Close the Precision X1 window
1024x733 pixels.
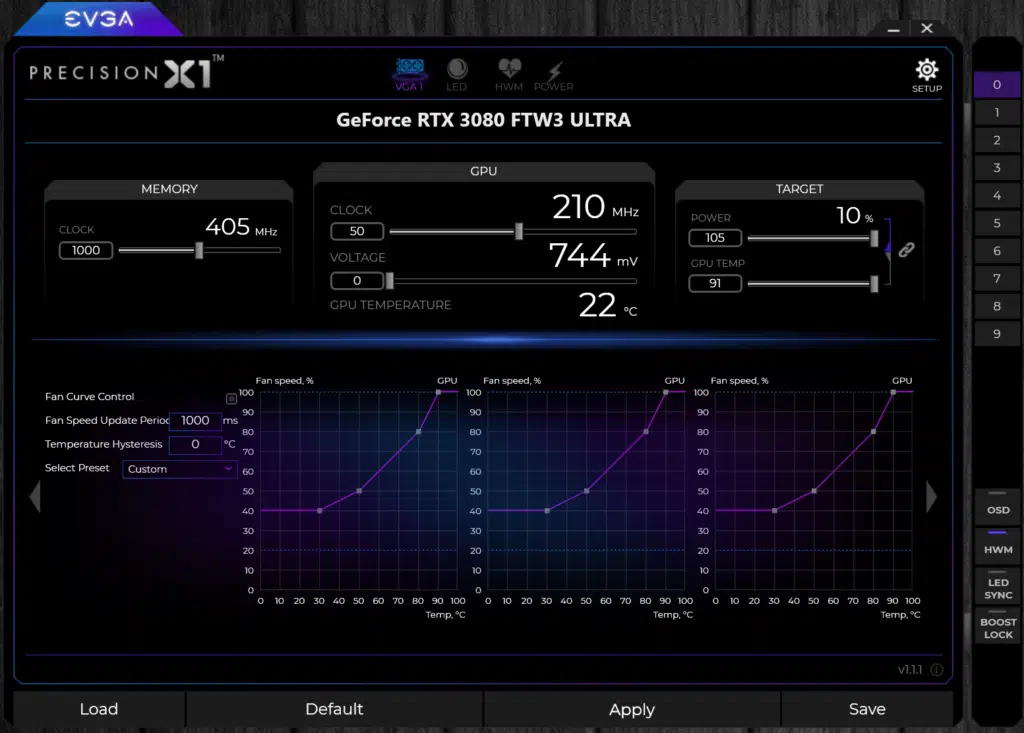[927, 28]
